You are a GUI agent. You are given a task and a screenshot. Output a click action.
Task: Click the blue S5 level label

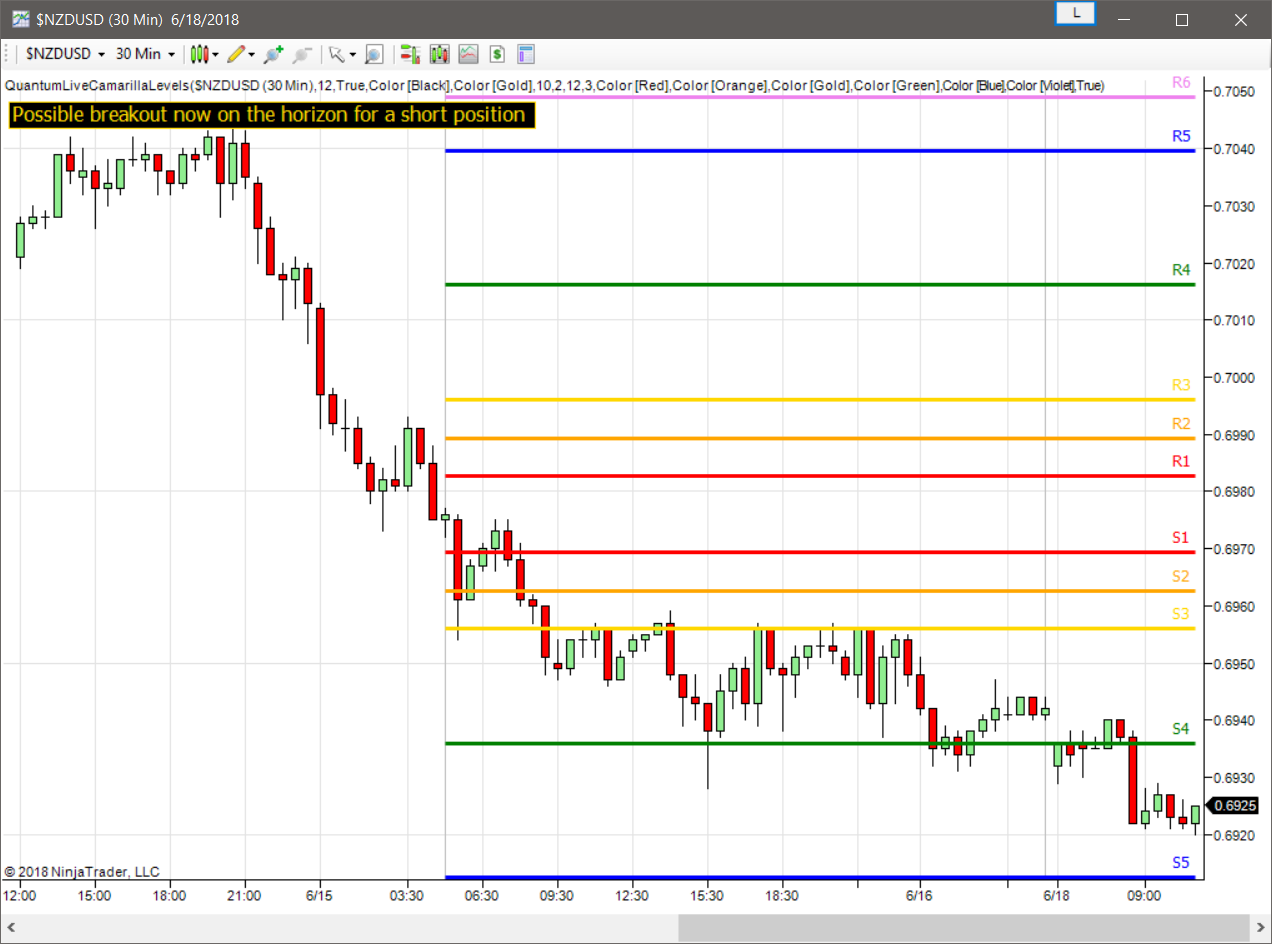[x=1181, y=863]
